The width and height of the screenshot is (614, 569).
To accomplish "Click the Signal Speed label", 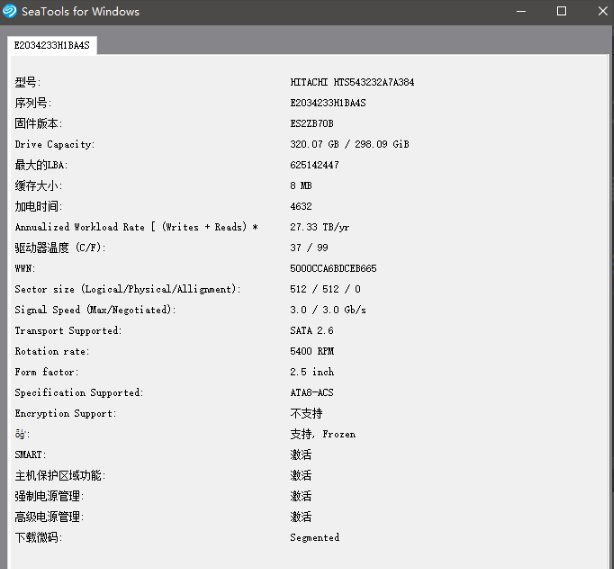I will coord(95,310).
